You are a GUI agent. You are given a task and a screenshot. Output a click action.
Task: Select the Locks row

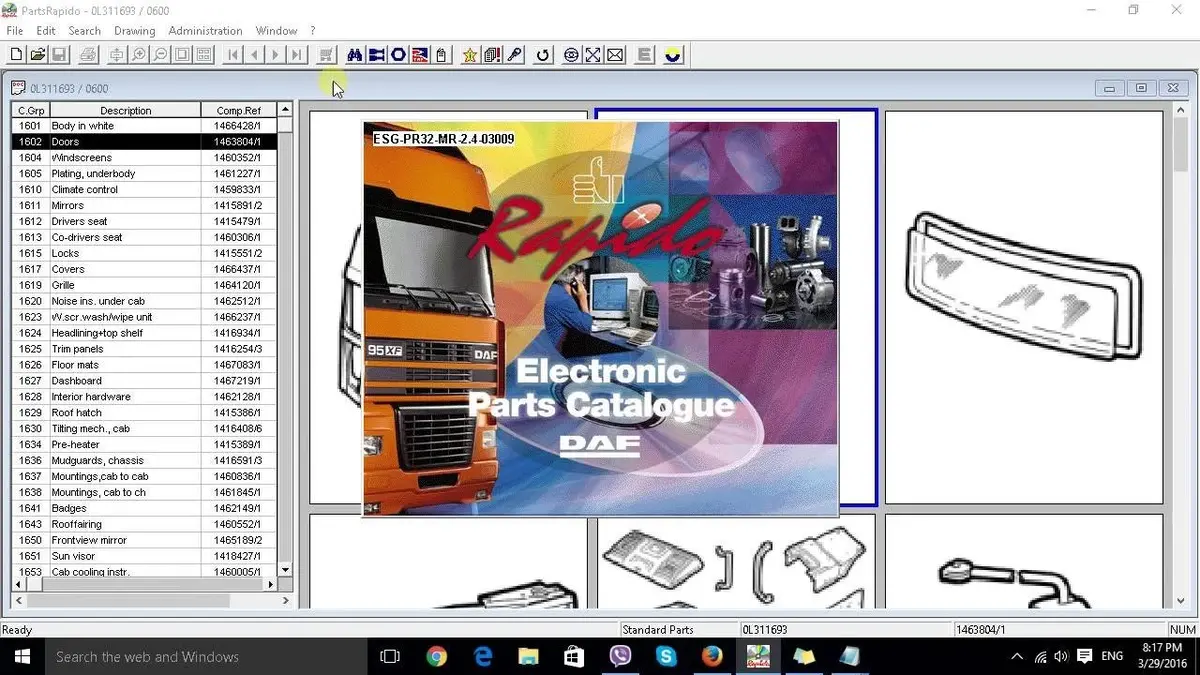(x=143, y=253)
